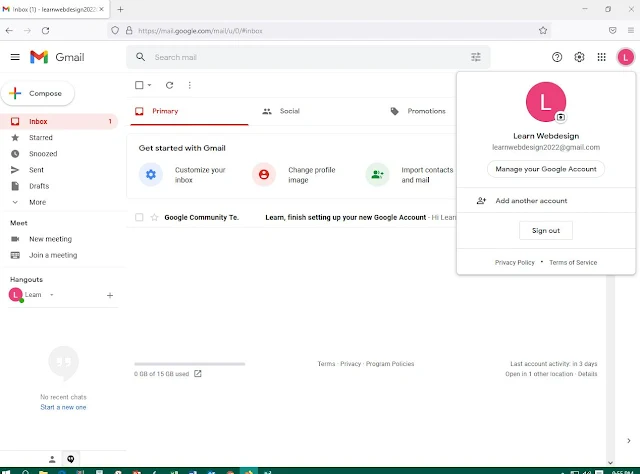Viewport: 640px width, 474px height.
Task: Click the Change profile image icon
Action: (x=264, y=175)
